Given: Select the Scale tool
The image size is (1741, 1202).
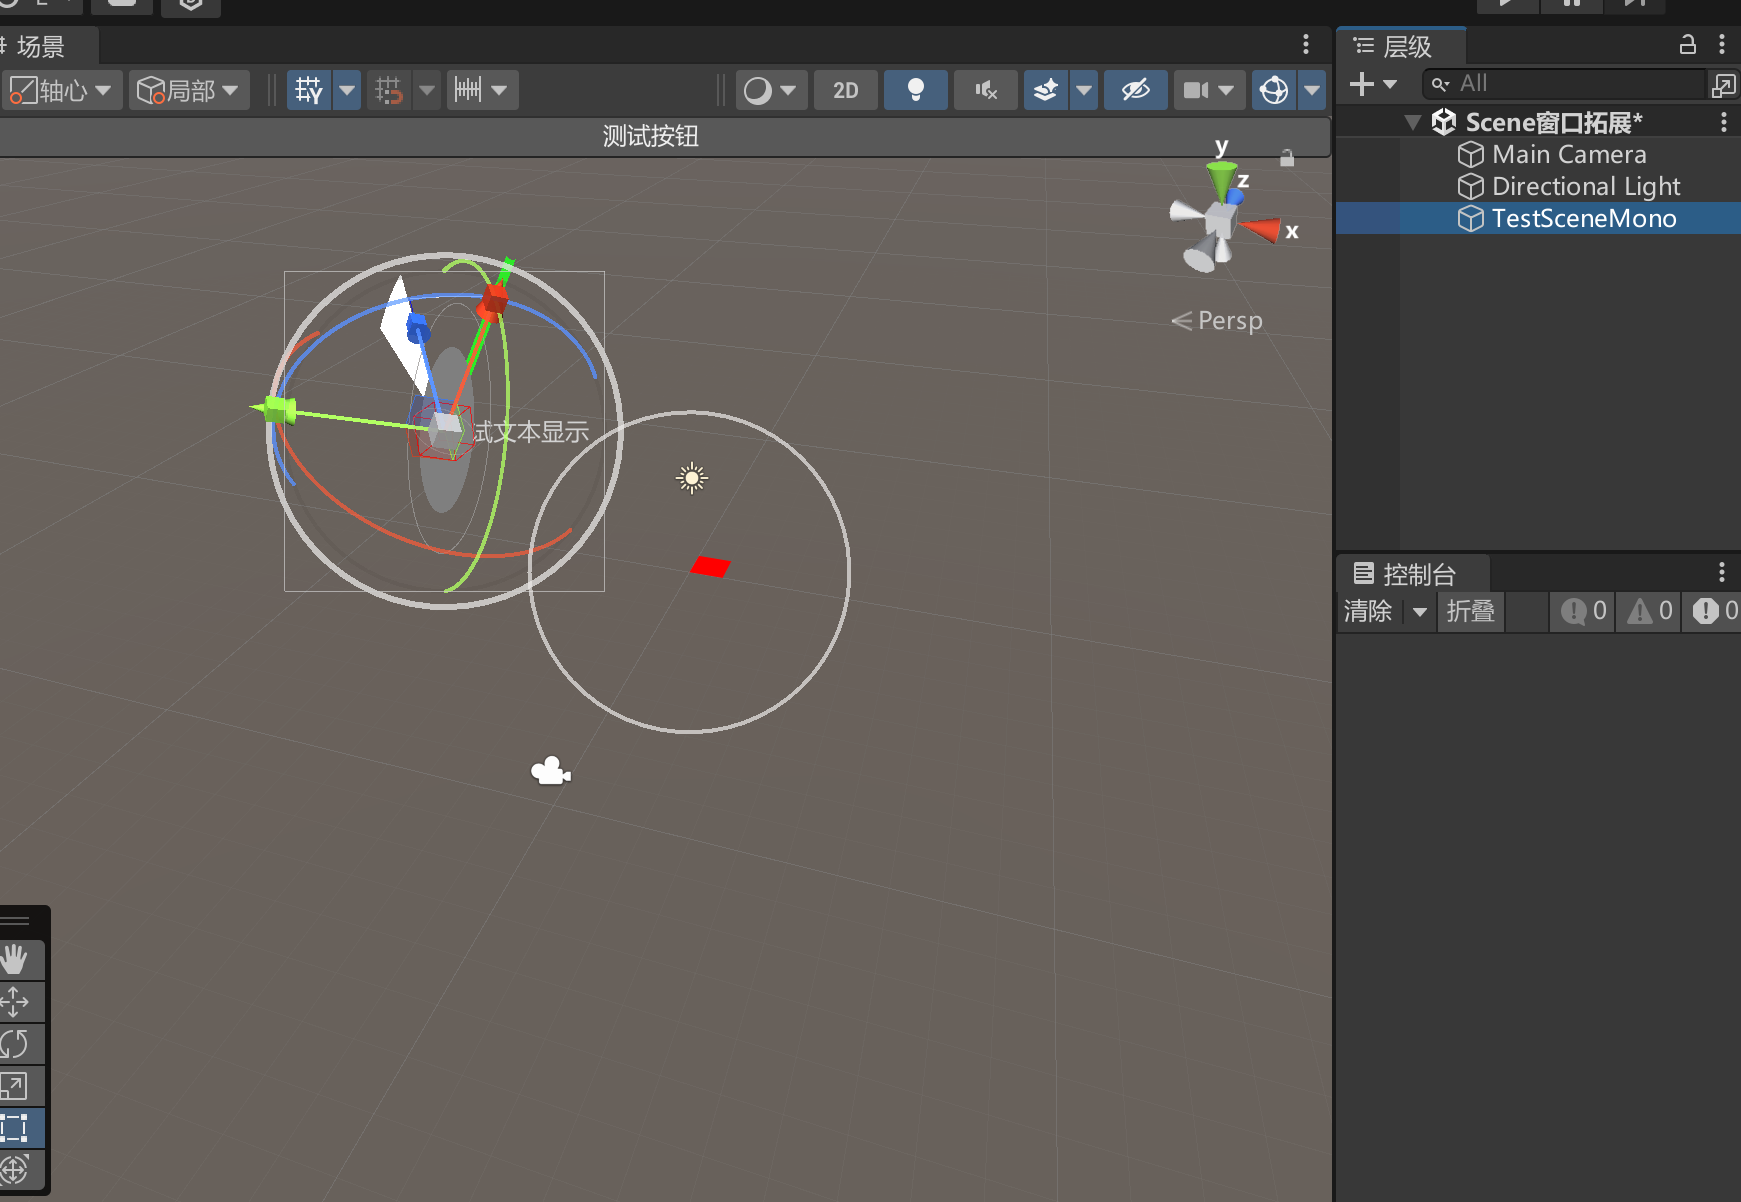Looking at the screenshot, I should 15,1086.
